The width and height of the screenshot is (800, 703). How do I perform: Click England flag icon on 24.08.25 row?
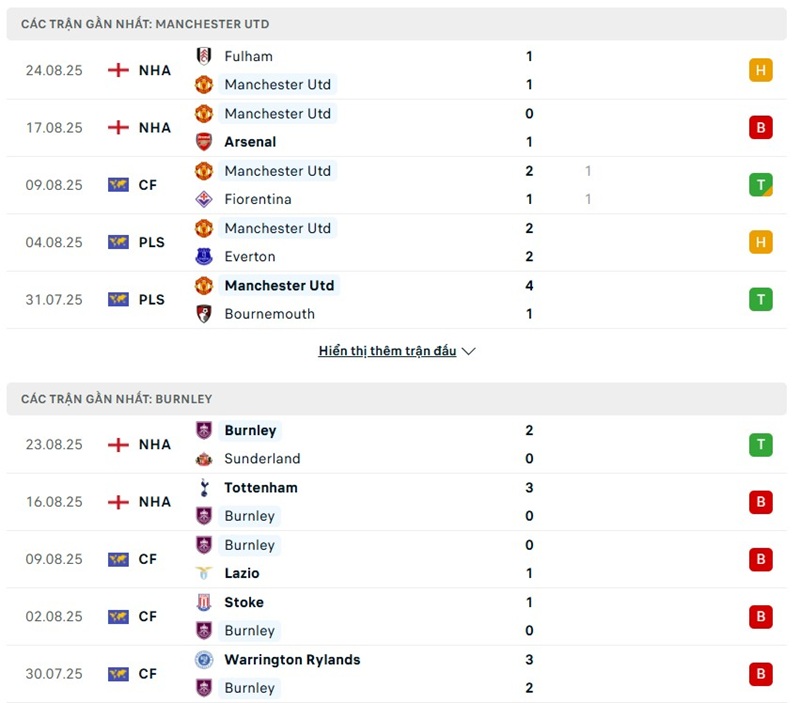[118, 70]
